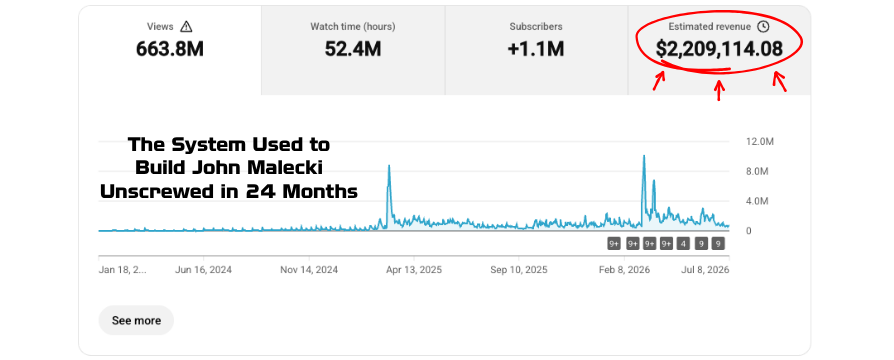Open the '4' video marker badge
The width and height of the screenshot is (894, 360).
point(683,244)
